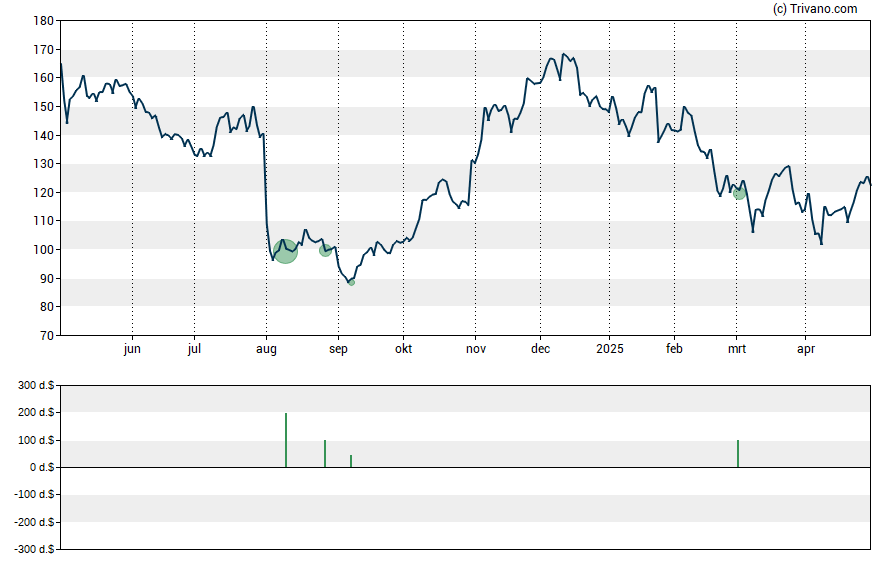
Task: Click the '0 d.$' axis label
Action: click(x=42, y=468)
